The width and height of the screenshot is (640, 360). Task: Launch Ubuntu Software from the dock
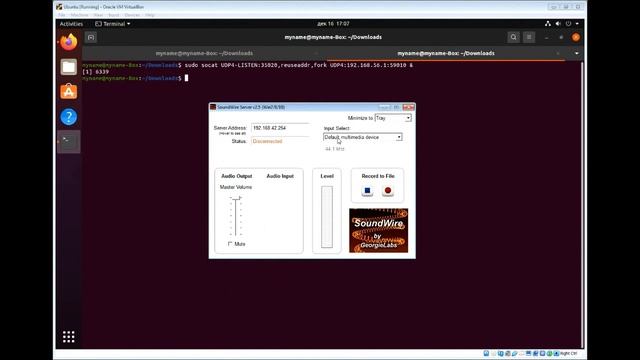[69, 92]
